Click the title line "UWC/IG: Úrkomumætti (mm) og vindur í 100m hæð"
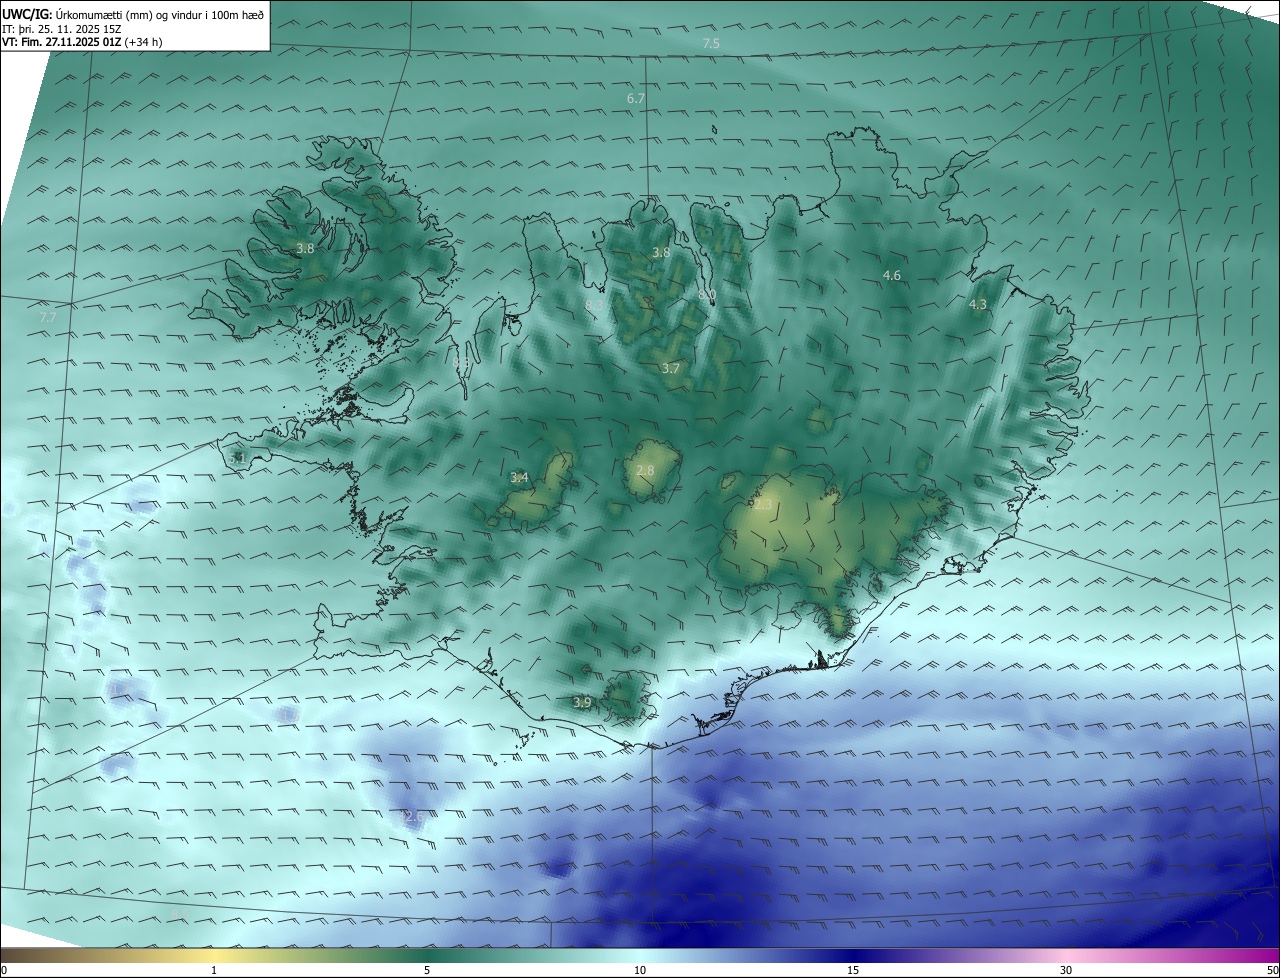Image resolution: width=1280 pixels, height=978 pixels. (x=133, y=15)
